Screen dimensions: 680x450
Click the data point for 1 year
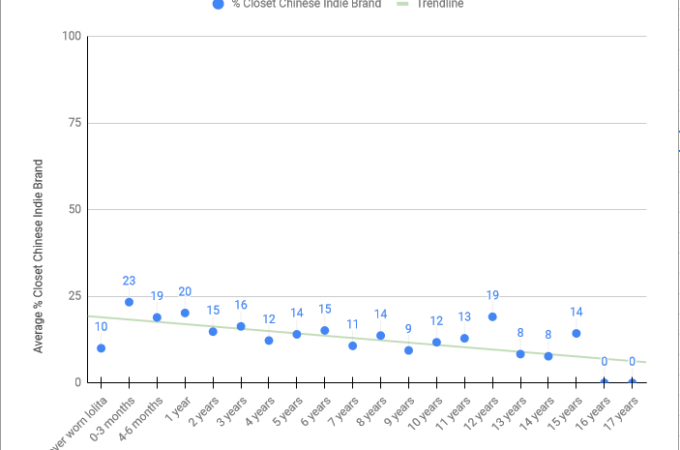(185, 313)
